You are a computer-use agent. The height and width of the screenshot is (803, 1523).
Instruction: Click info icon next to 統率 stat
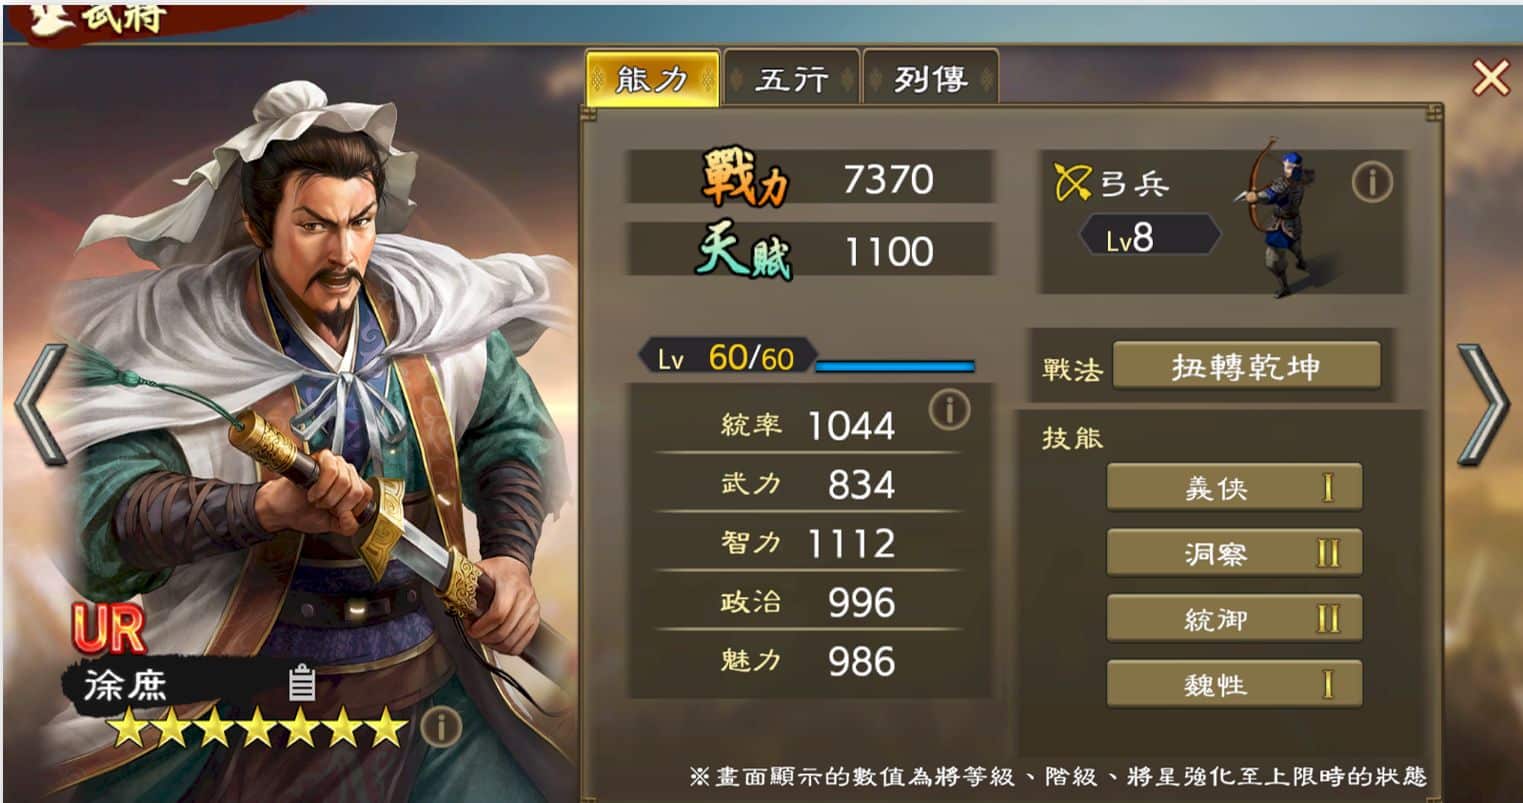tap(949, 410)
